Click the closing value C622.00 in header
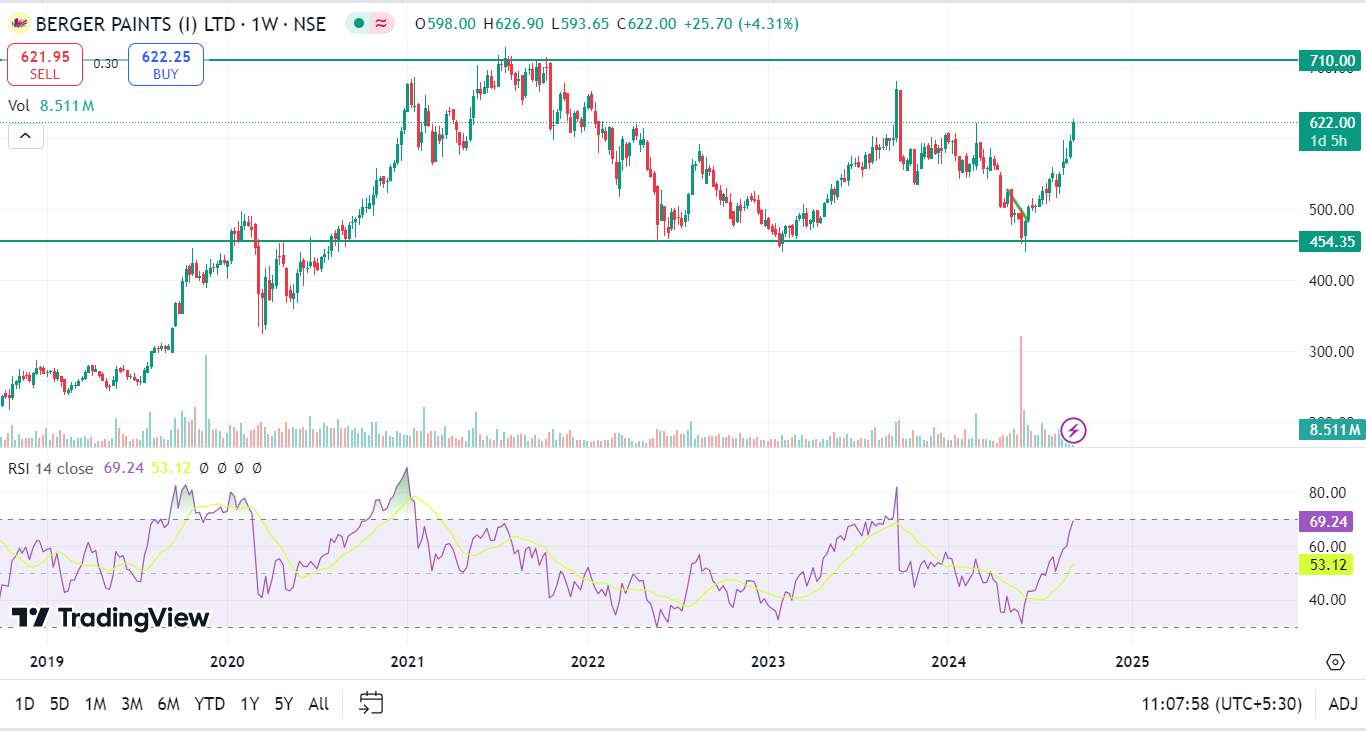1366x731 pixels. coord(646,24)
